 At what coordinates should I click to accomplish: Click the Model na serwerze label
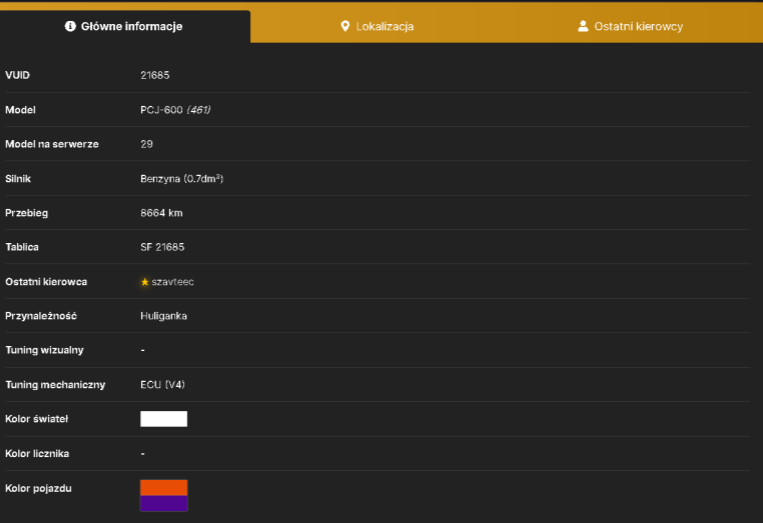52,144
